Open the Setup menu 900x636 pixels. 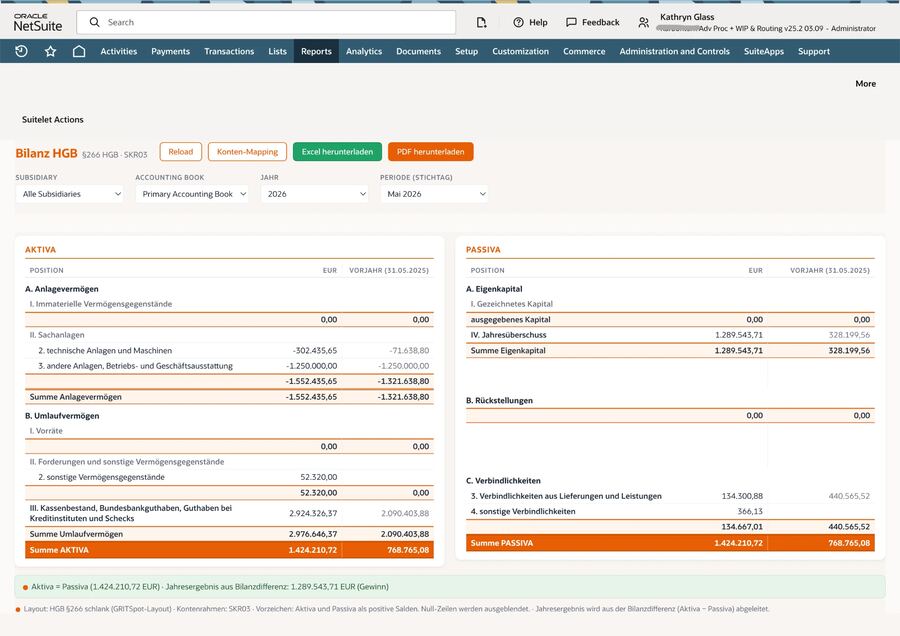click(x=467, y=51)
